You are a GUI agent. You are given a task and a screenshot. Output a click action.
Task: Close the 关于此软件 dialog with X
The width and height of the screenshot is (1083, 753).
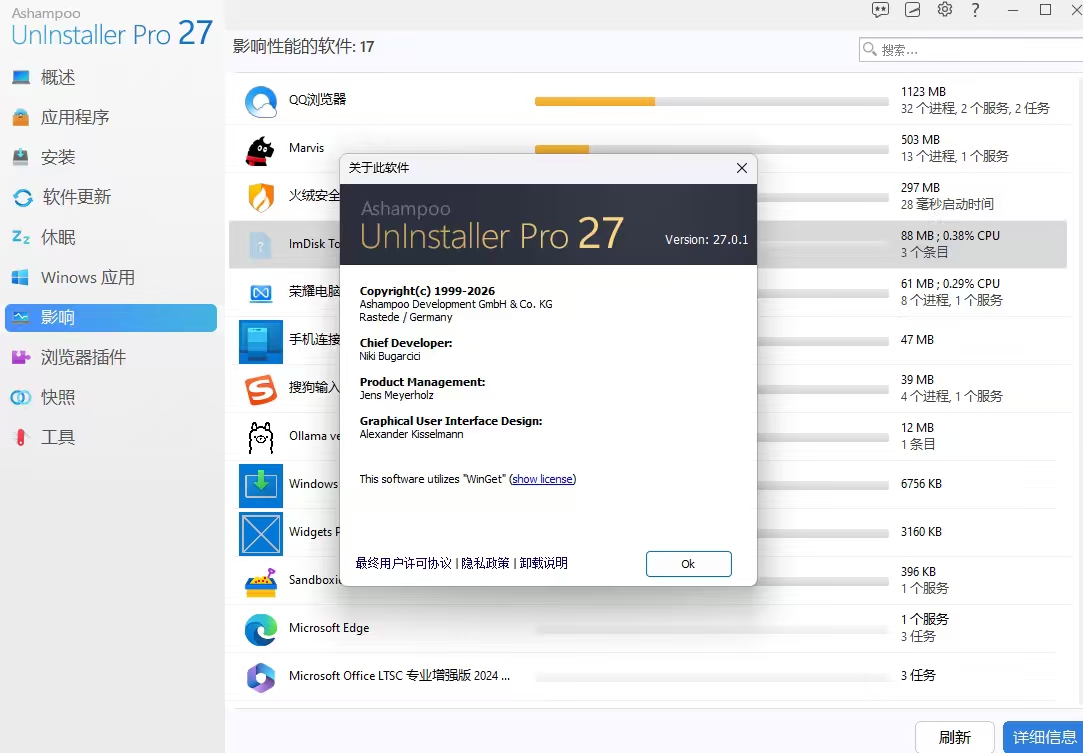(x=742, y=168)
